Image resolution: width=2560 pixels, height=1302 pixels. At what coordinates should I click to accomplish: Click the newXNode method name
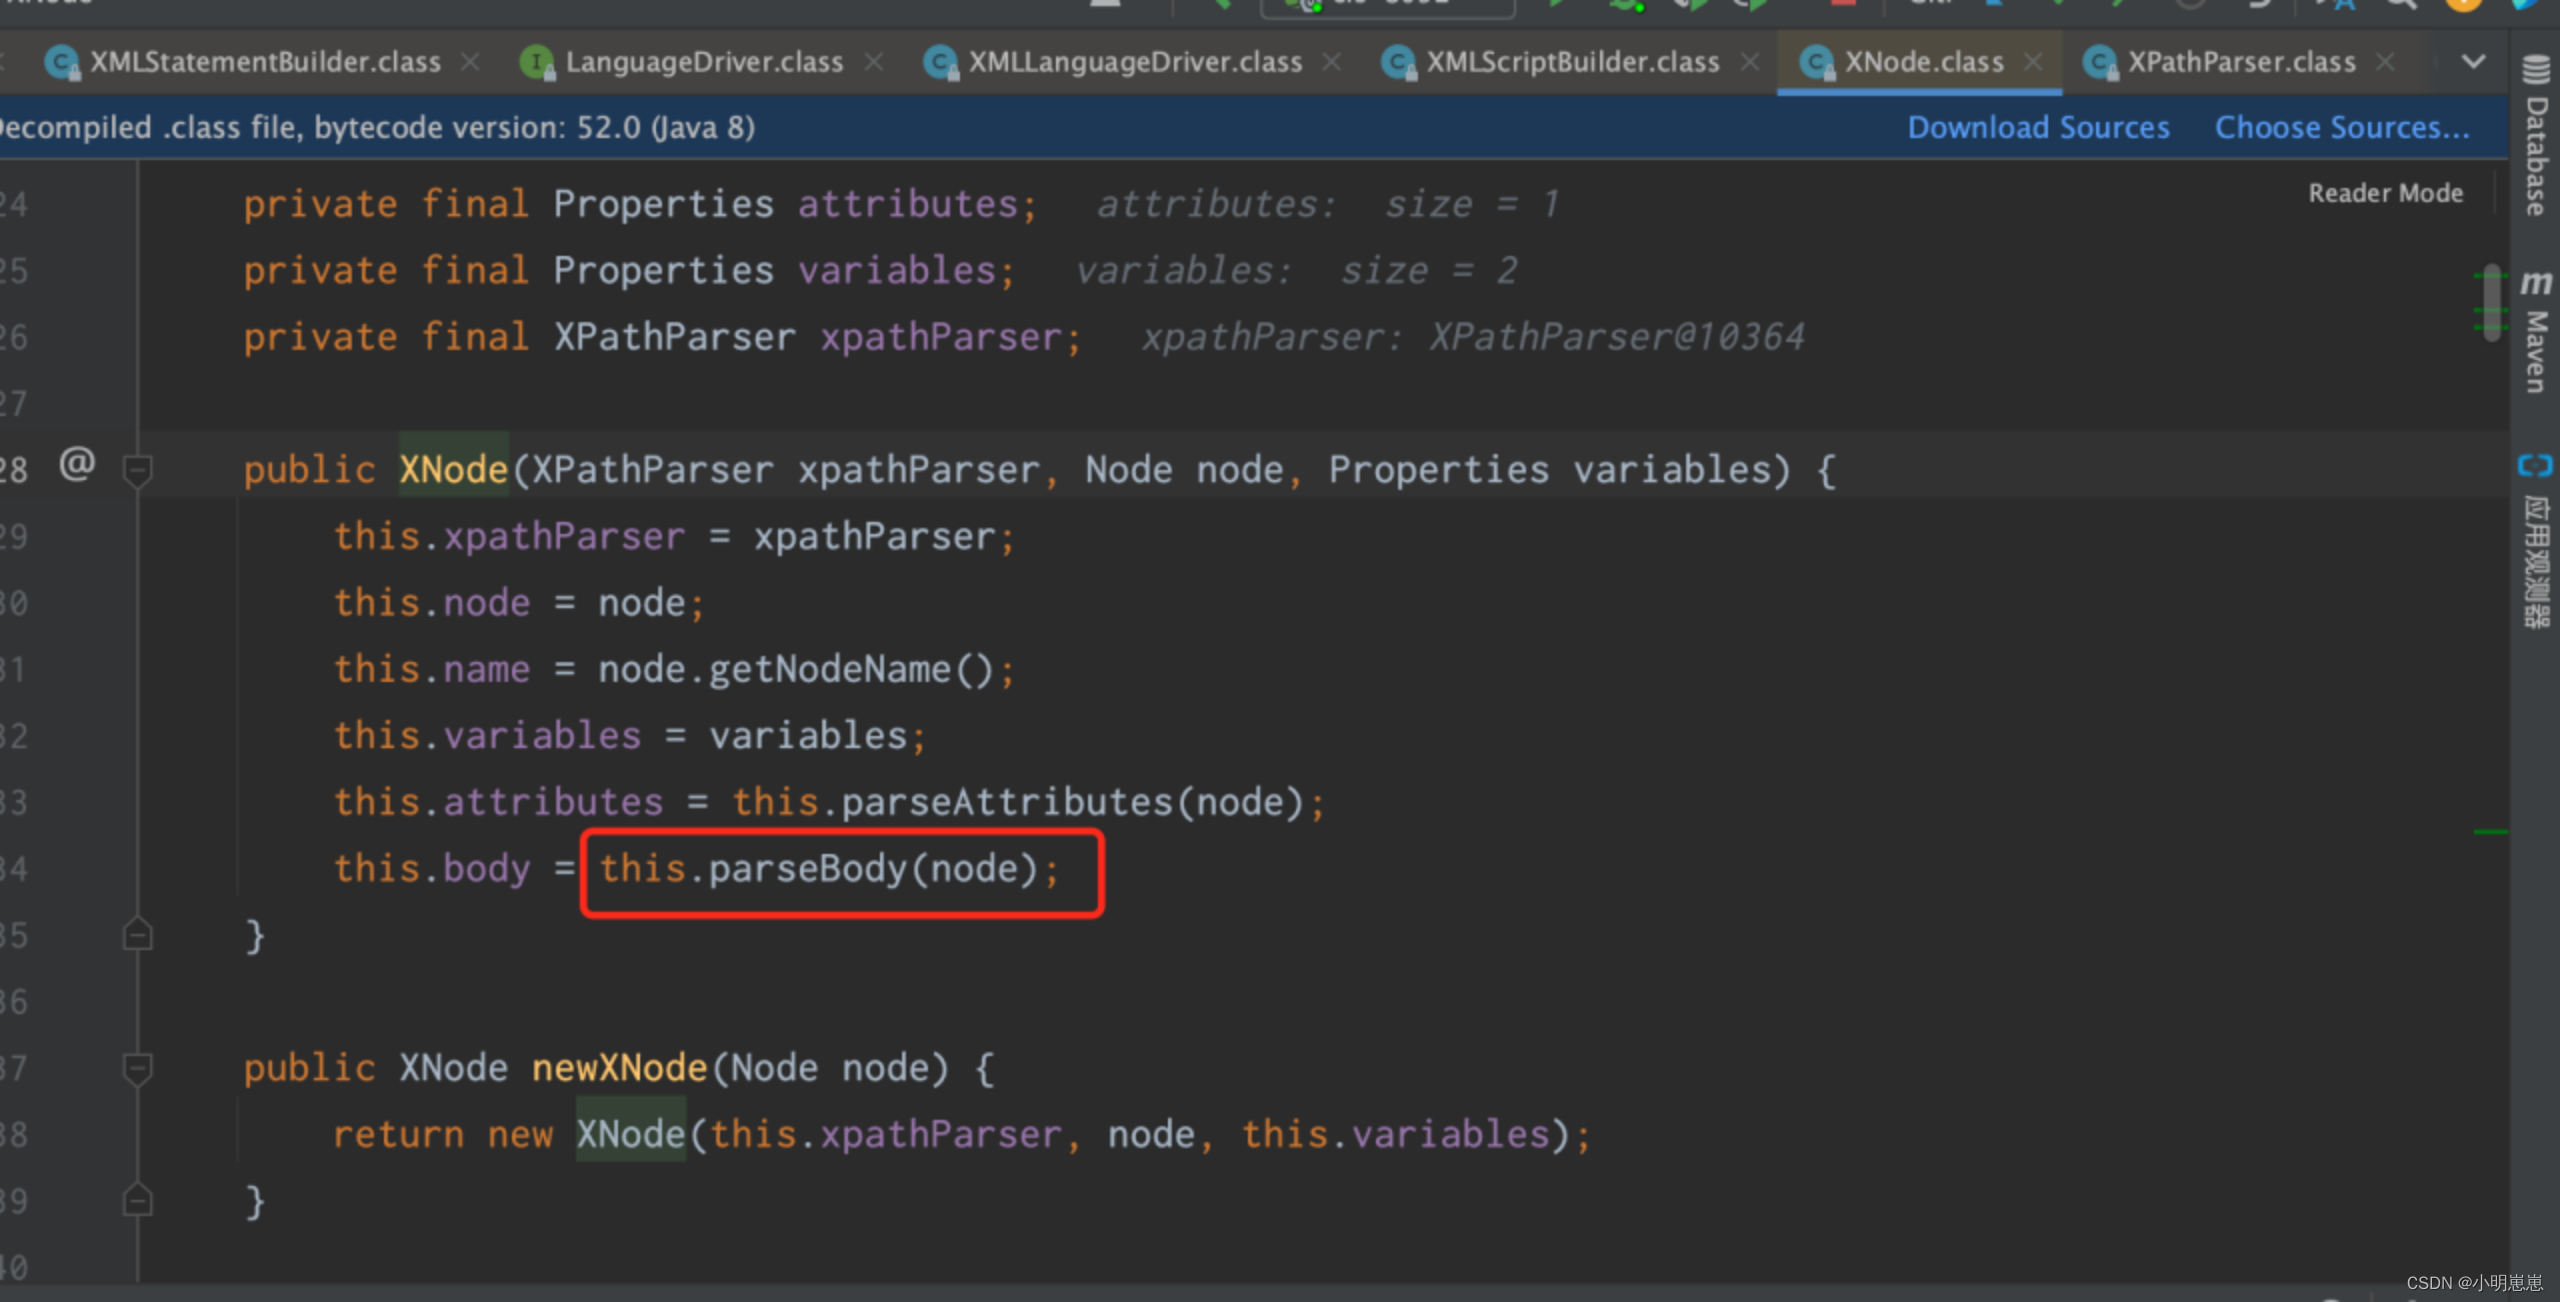click(619, 1068)
